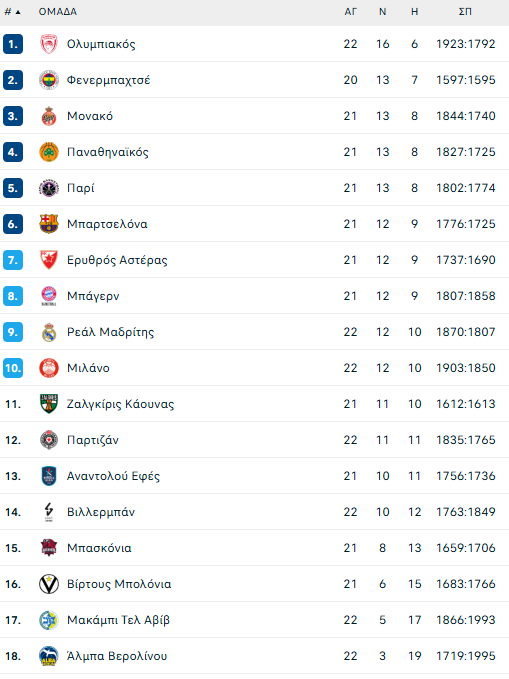Click the Παρτιζάν team name
The height and width of the screenshot is (679, 509).
click(x=93, y=440)
